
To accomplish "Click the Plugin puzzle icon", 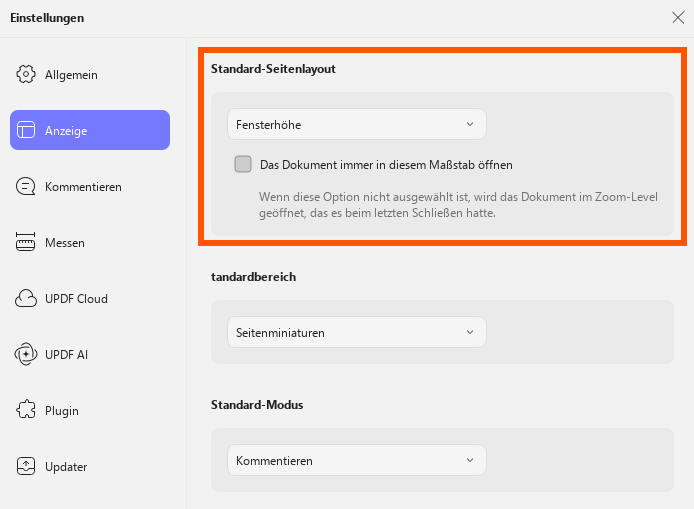I will click(26, 410).
